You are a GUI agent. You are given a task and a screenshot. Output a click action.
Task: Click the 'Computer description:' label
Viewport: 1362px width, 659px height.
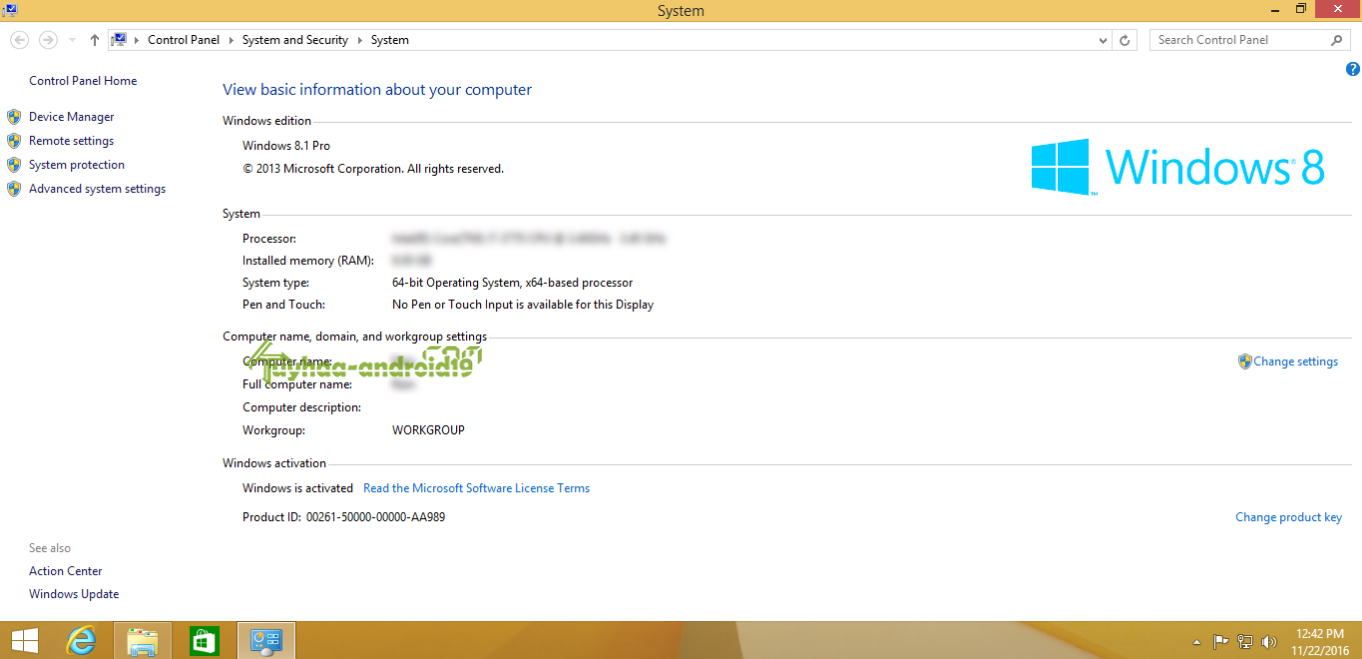coord(301,407)
